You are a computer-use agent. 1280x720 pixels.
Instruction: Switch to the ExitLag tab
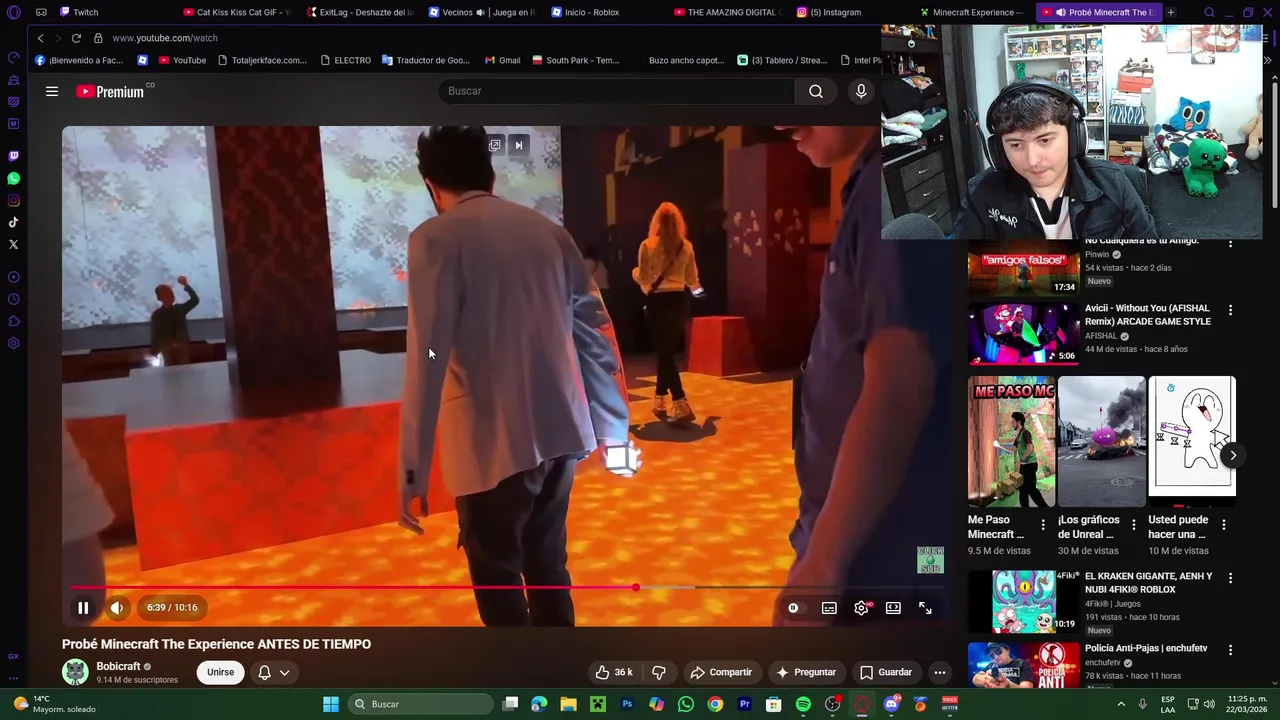tap(360, 12)
